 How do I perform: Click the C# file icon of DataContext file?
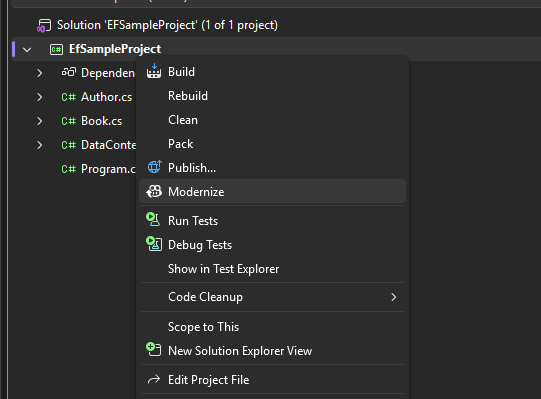pyautogui.click(x=68, y=145)
